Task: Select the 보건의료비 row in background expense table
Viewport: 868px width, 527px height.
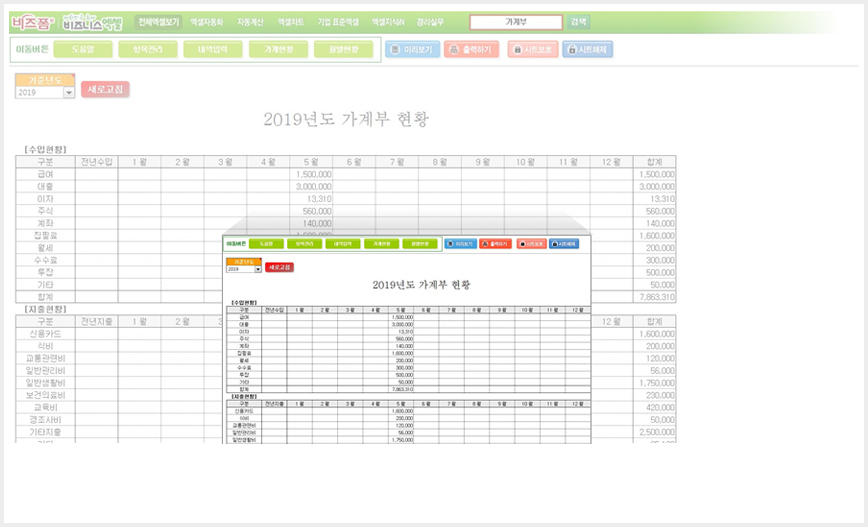Action: click(x=45, y=395)
